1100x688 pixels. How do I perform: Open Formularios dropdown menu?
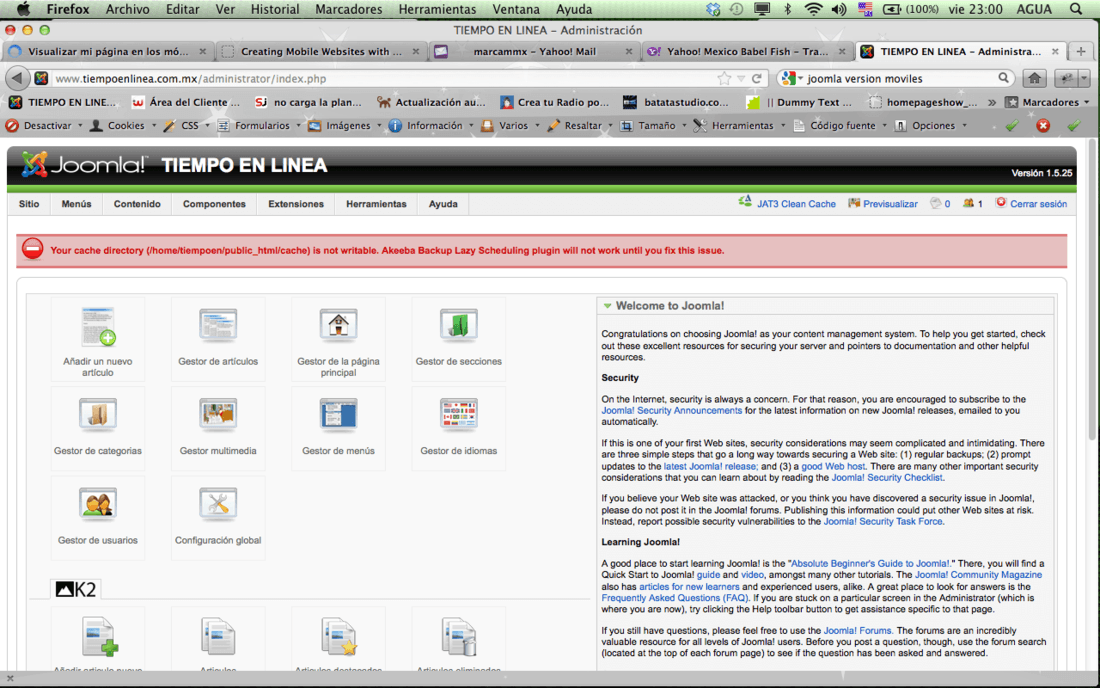[260, 126]
